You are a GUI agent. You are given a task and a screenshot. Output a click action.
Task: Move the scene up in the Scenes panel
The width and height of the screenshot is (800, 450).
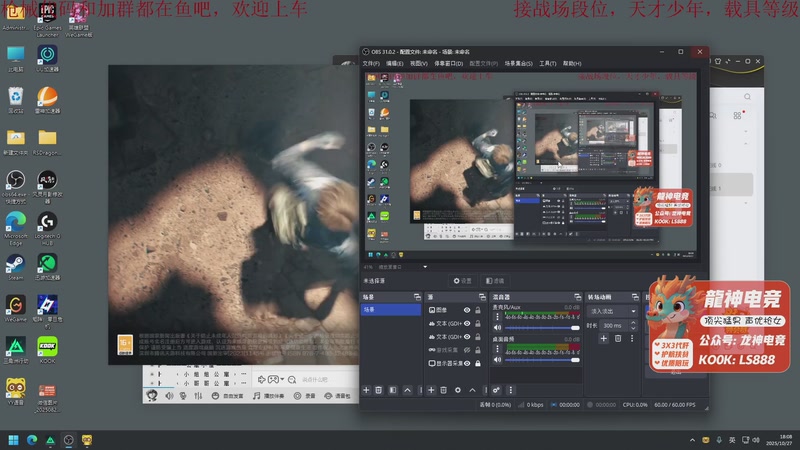pos(407,390)
